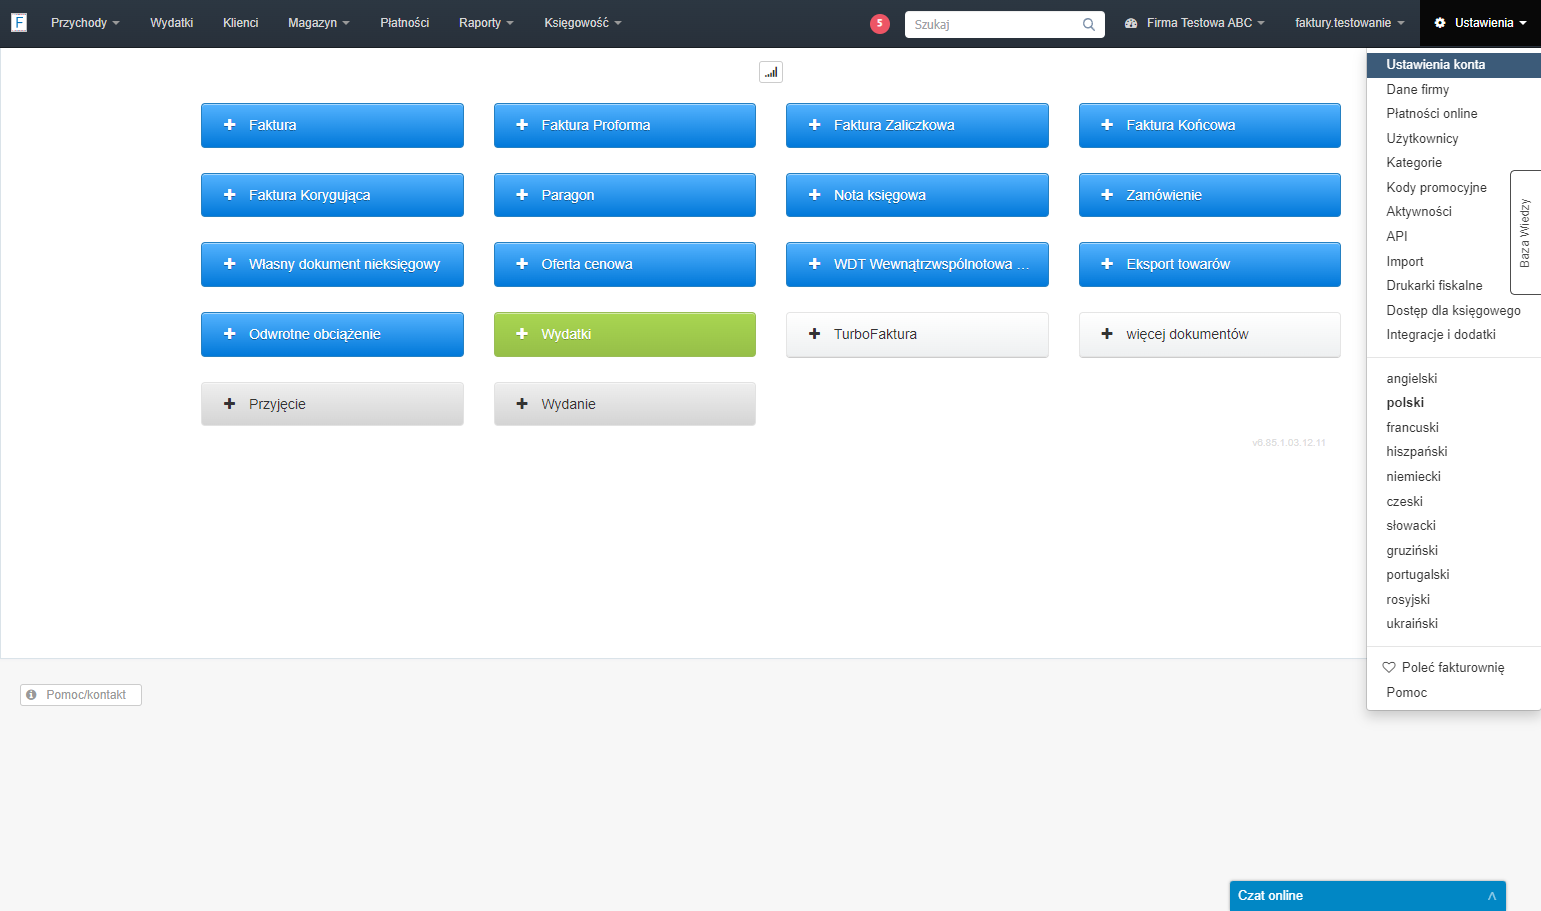This screenshot has height=911, width=1541.
Task: Click the Pomoc/kontakt button
Action: pos(81,695)
